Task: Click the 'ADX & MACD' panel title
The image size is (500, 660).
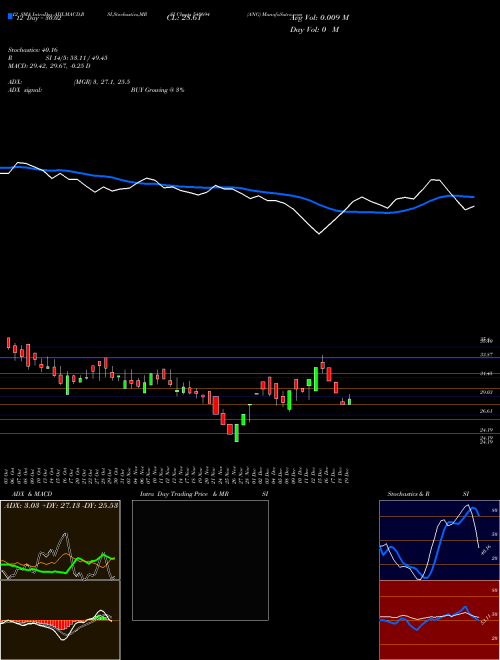Action: point(32,494)
